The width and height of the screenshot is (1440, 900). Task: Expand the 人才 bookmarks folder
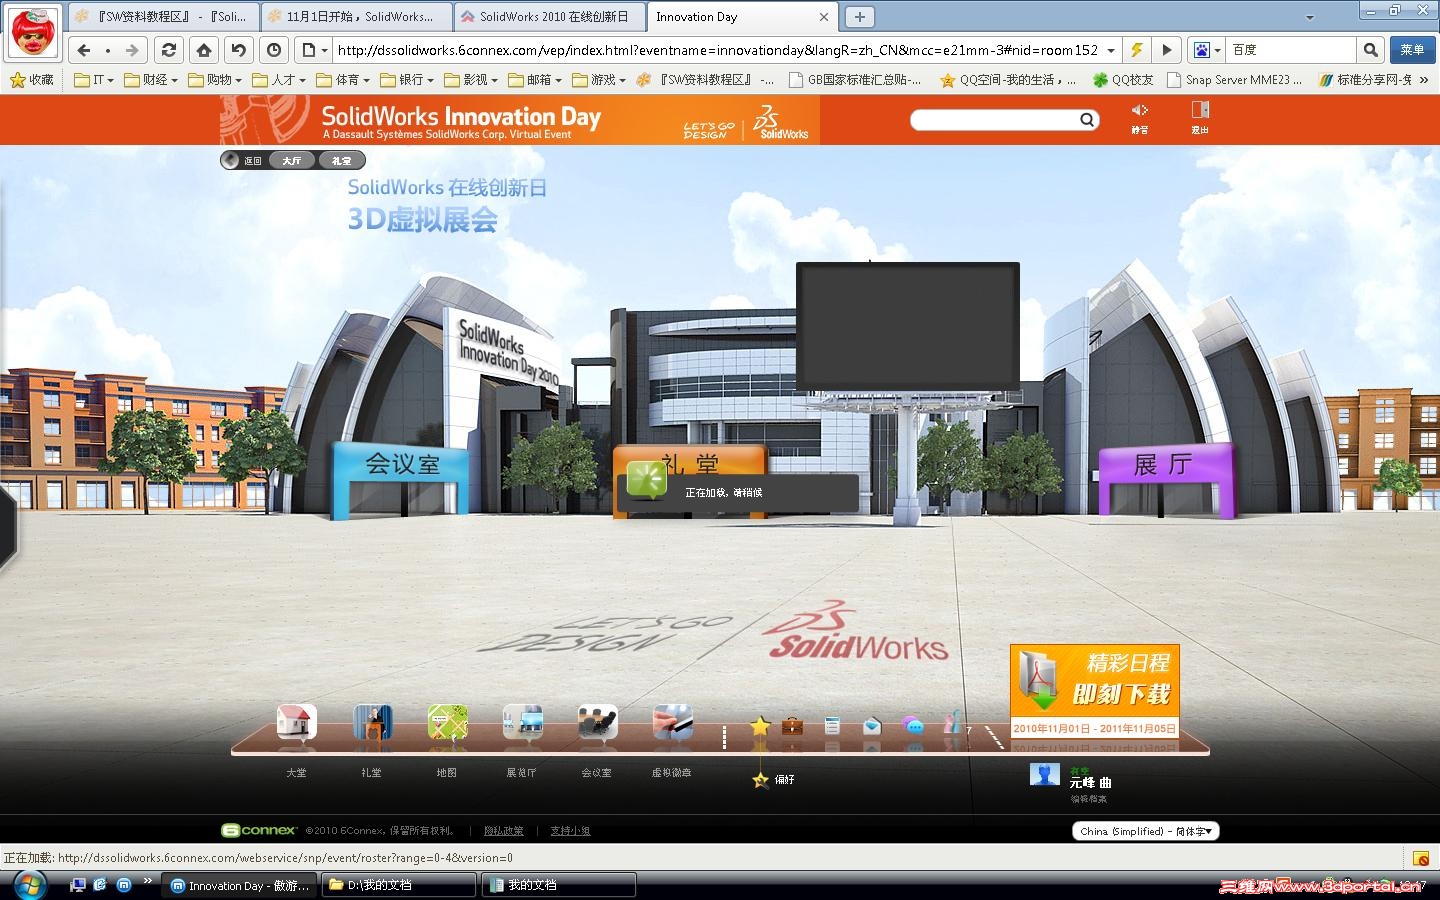[279, 80]
